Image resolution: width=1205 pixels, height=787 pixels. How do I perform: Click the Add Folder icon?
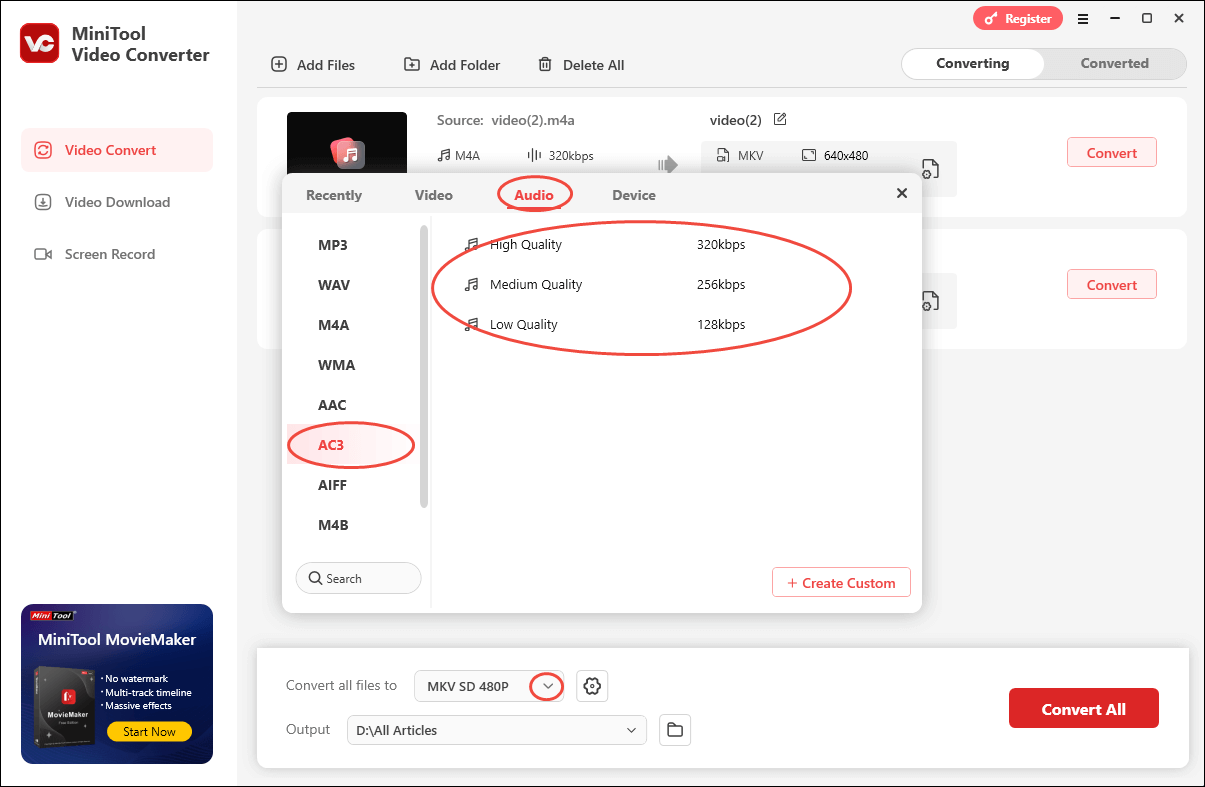(x=412, y=64)
